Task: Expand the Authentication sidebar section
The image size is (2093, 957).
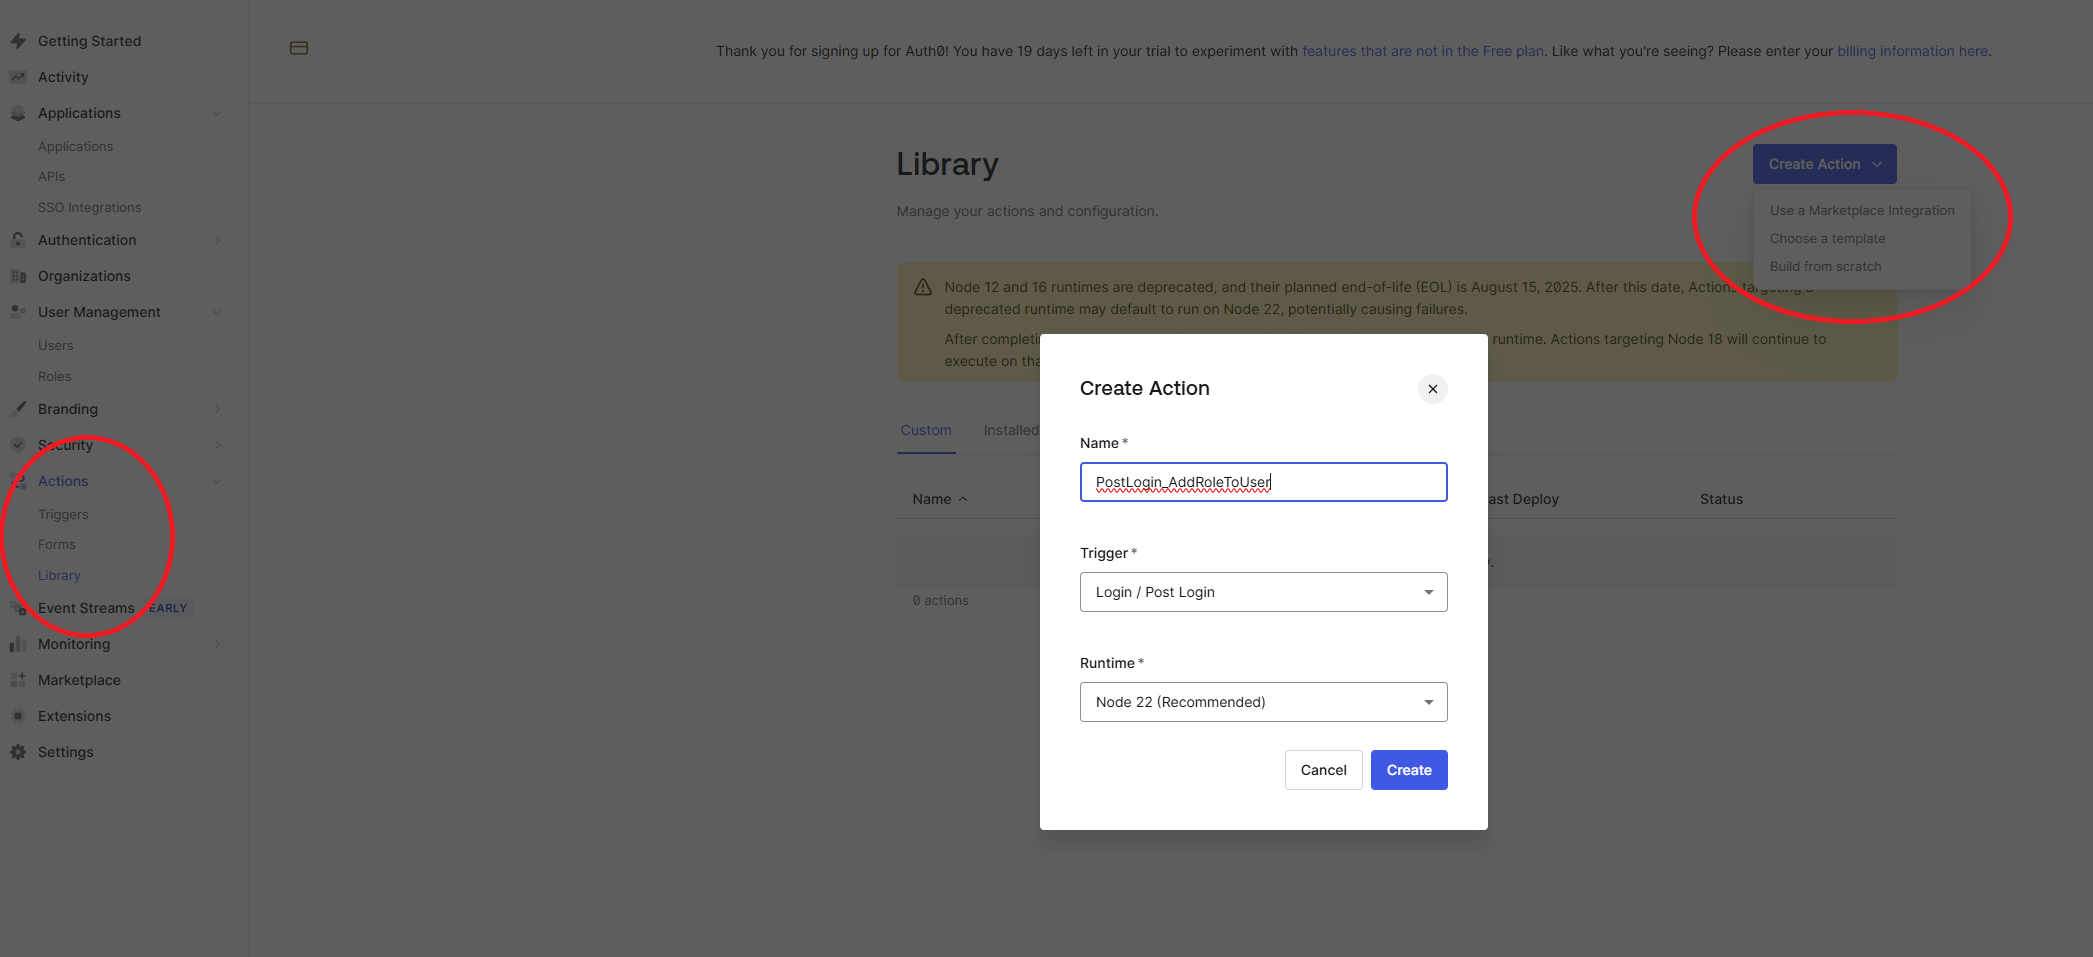Action: [217, 240]
